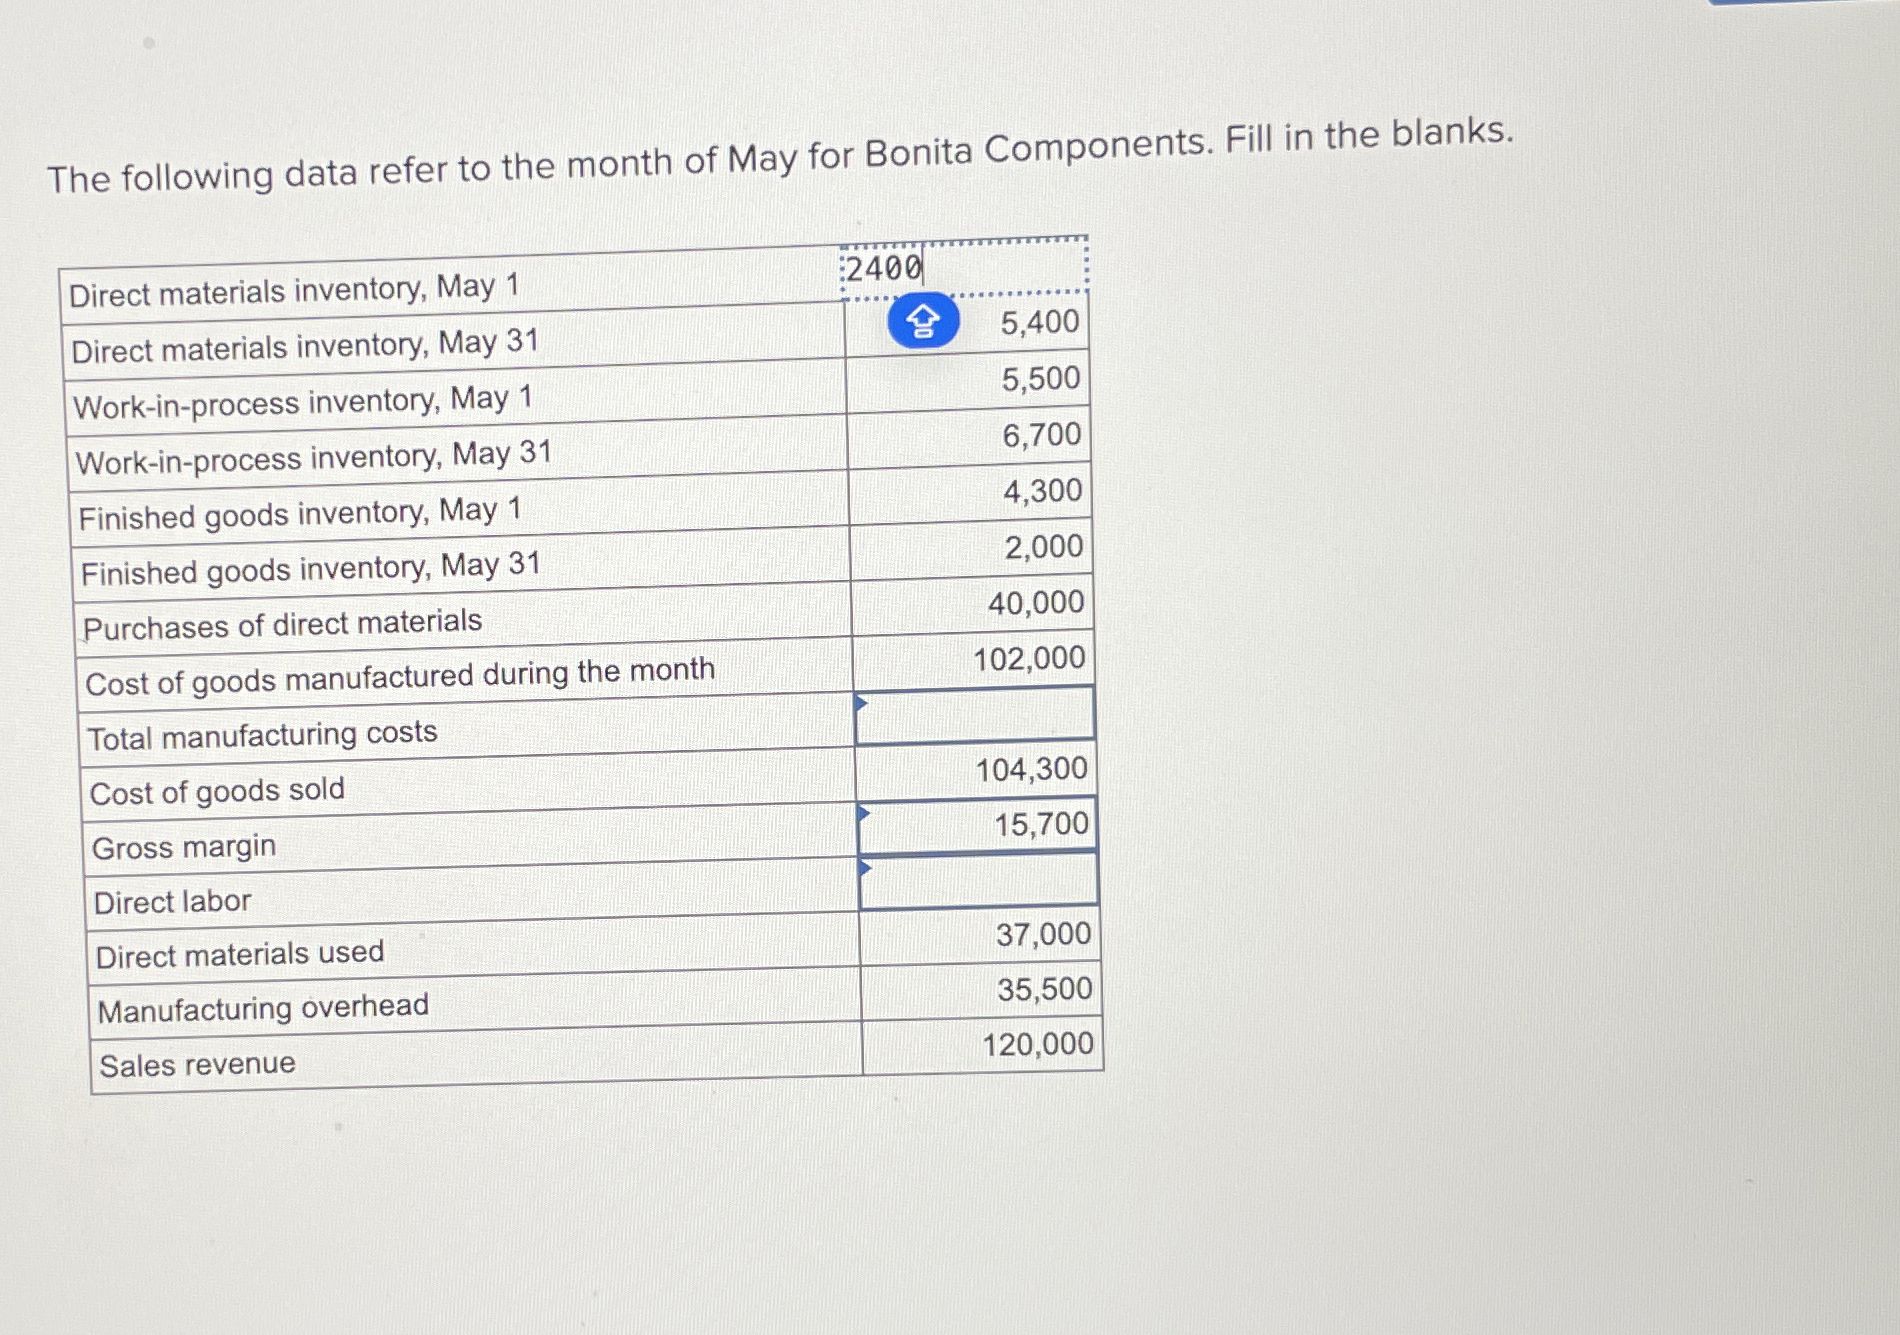Select the 5,400 value cell
This screenshot has height=1335, width=1900.
pyautogui.click(x=1040, y=320)
